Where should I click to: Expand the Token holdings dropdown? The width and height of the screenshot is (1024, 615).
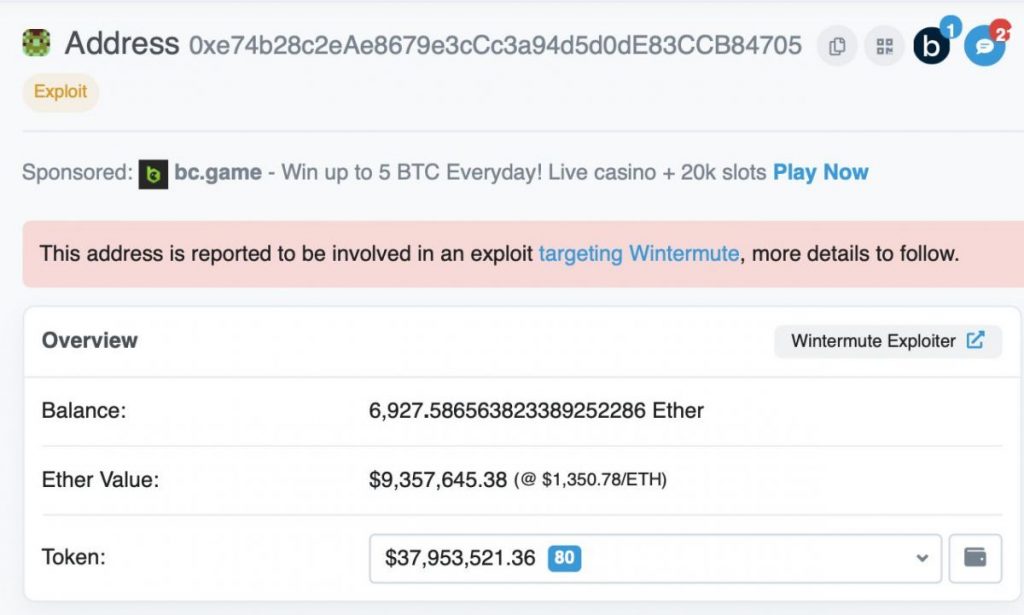click(x=655, y=558)
